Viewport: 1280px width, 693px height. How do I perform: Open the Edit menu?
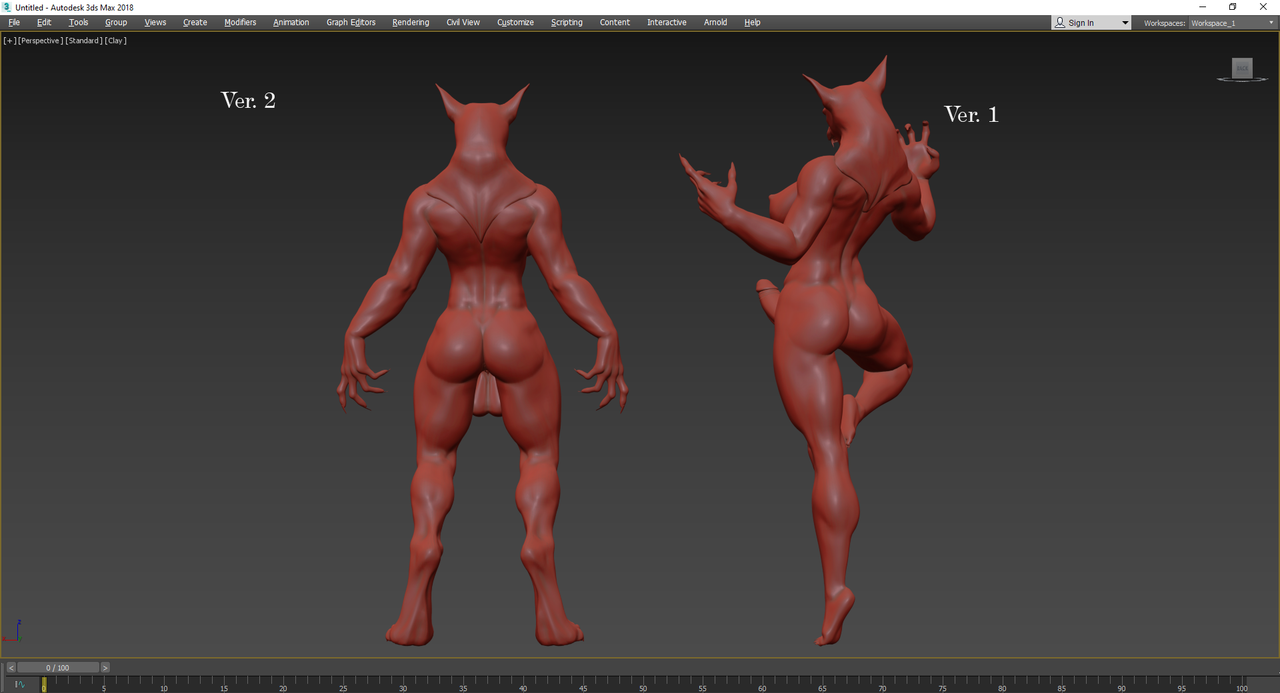tap(44, 22)
